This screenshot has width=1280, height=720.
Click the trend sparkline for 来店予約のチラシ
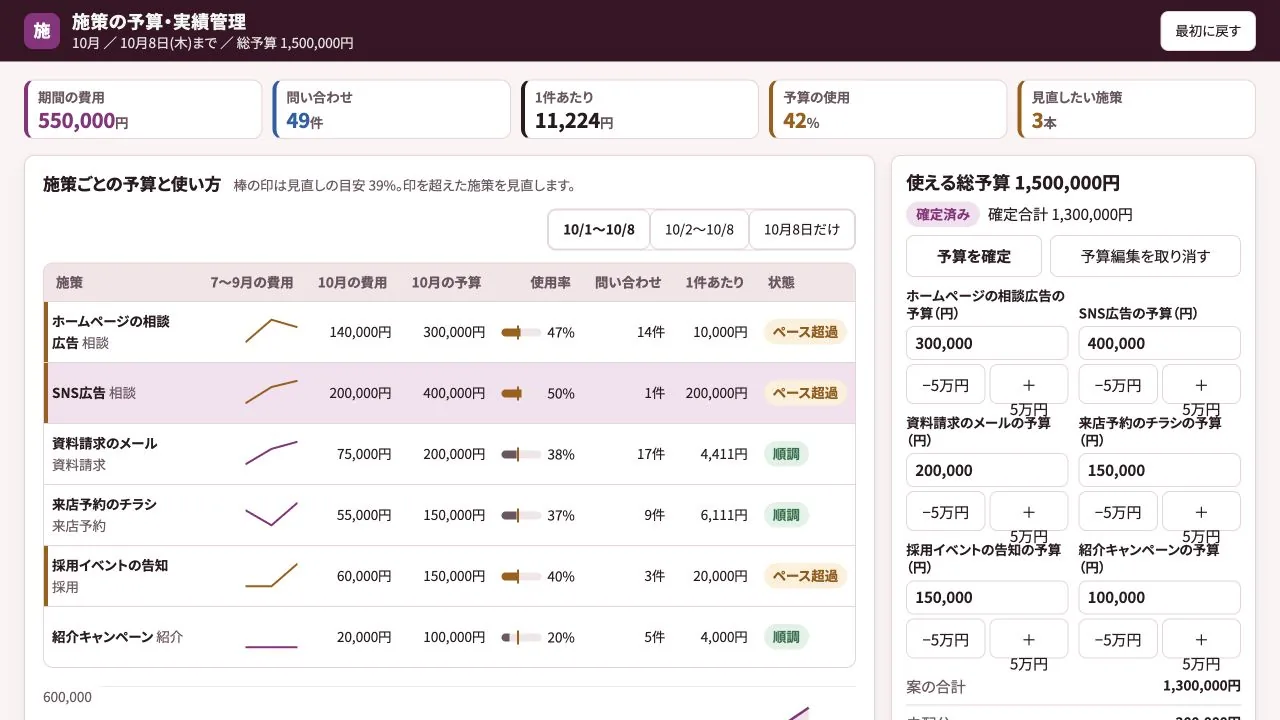(271, 515)
